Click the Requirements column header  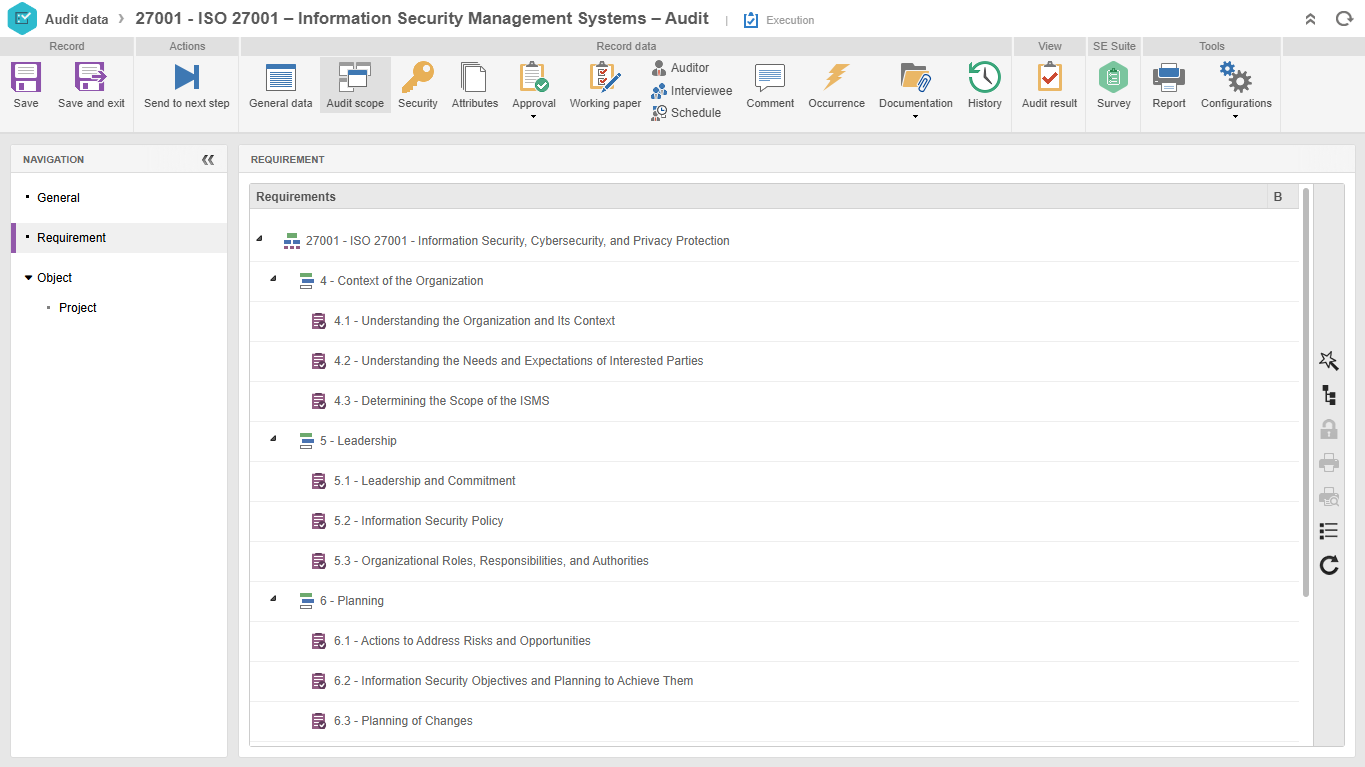coord(758,197)
